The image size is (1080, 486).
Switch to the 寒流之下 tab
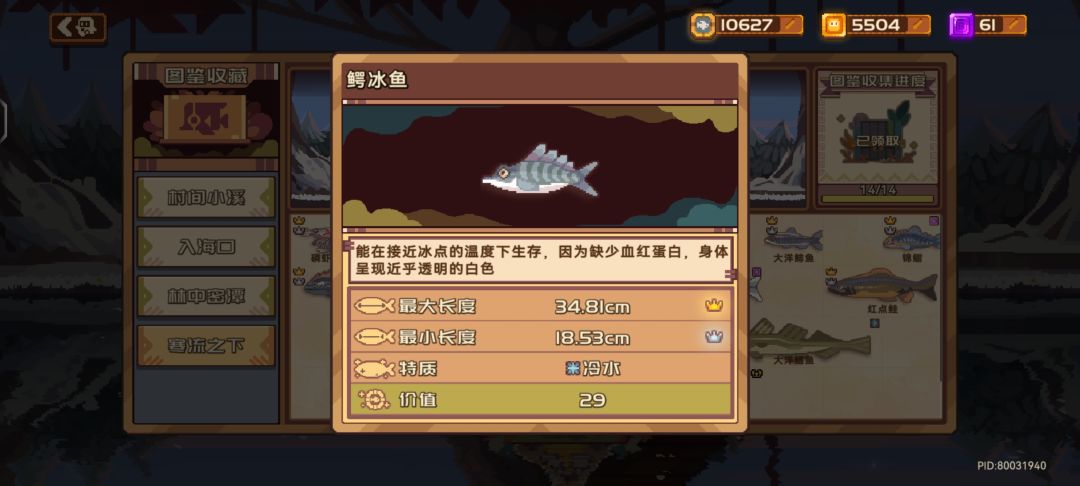206,346
